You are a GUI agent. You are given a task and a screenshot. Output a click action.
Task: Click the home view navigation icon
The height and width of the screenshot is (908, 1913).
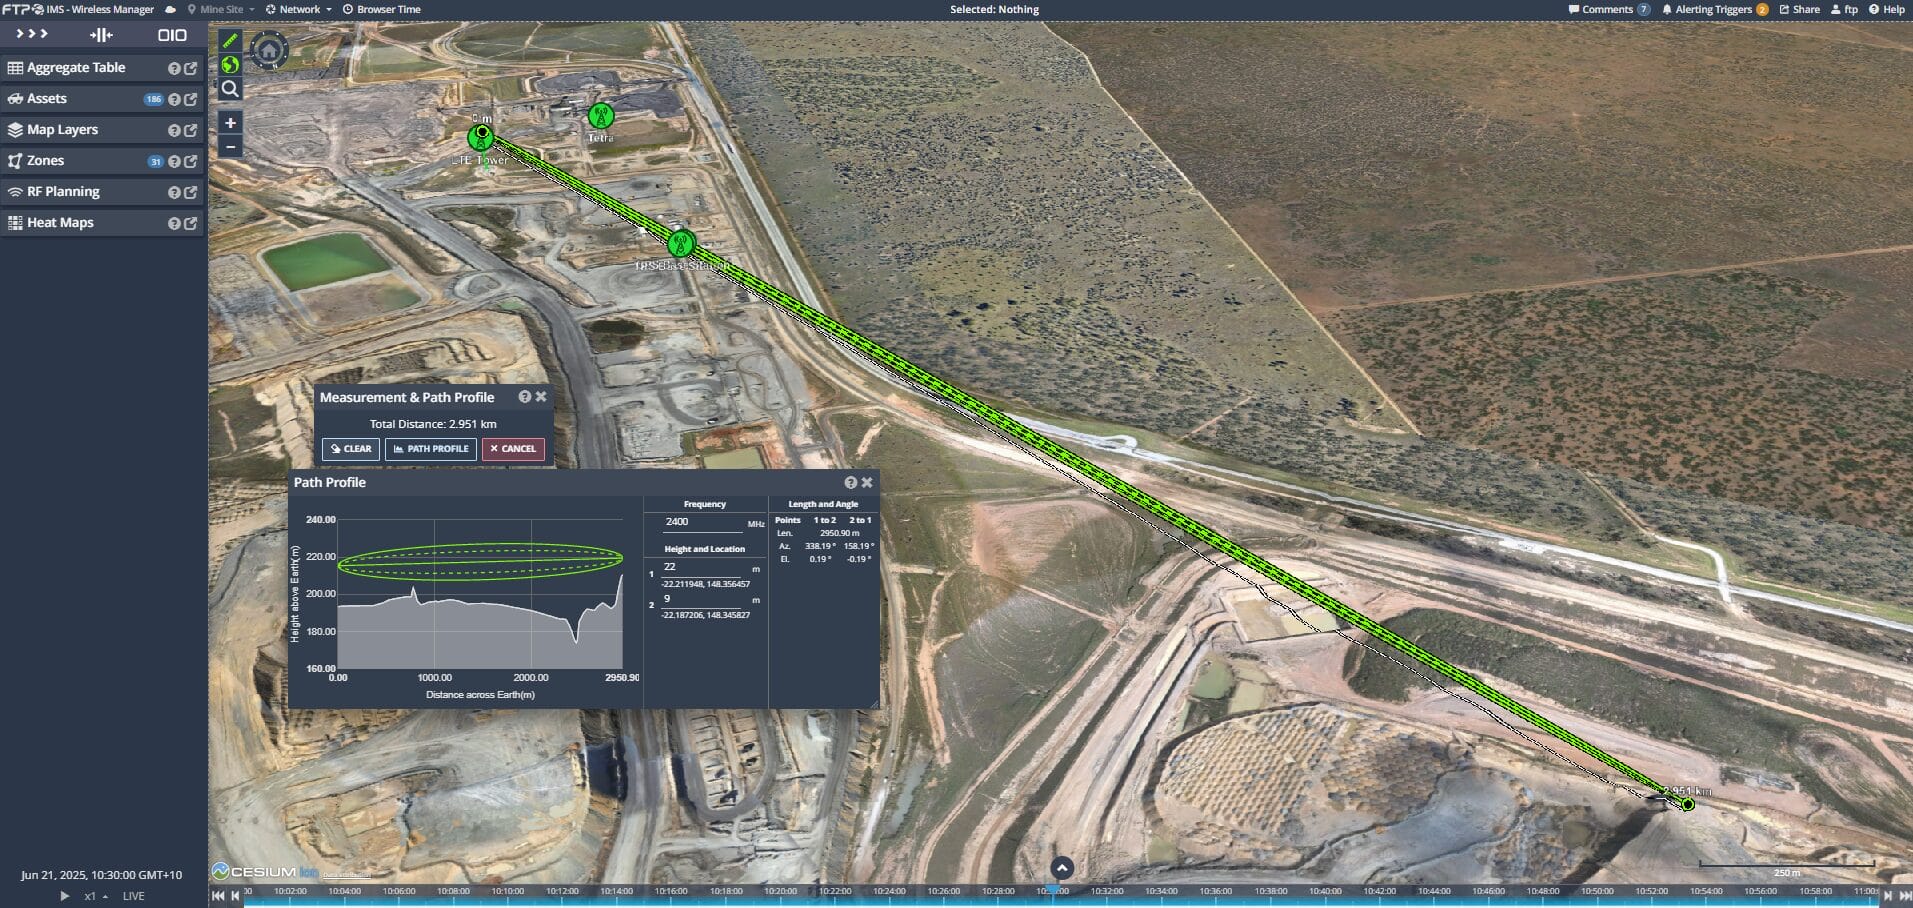click(267, 48)
